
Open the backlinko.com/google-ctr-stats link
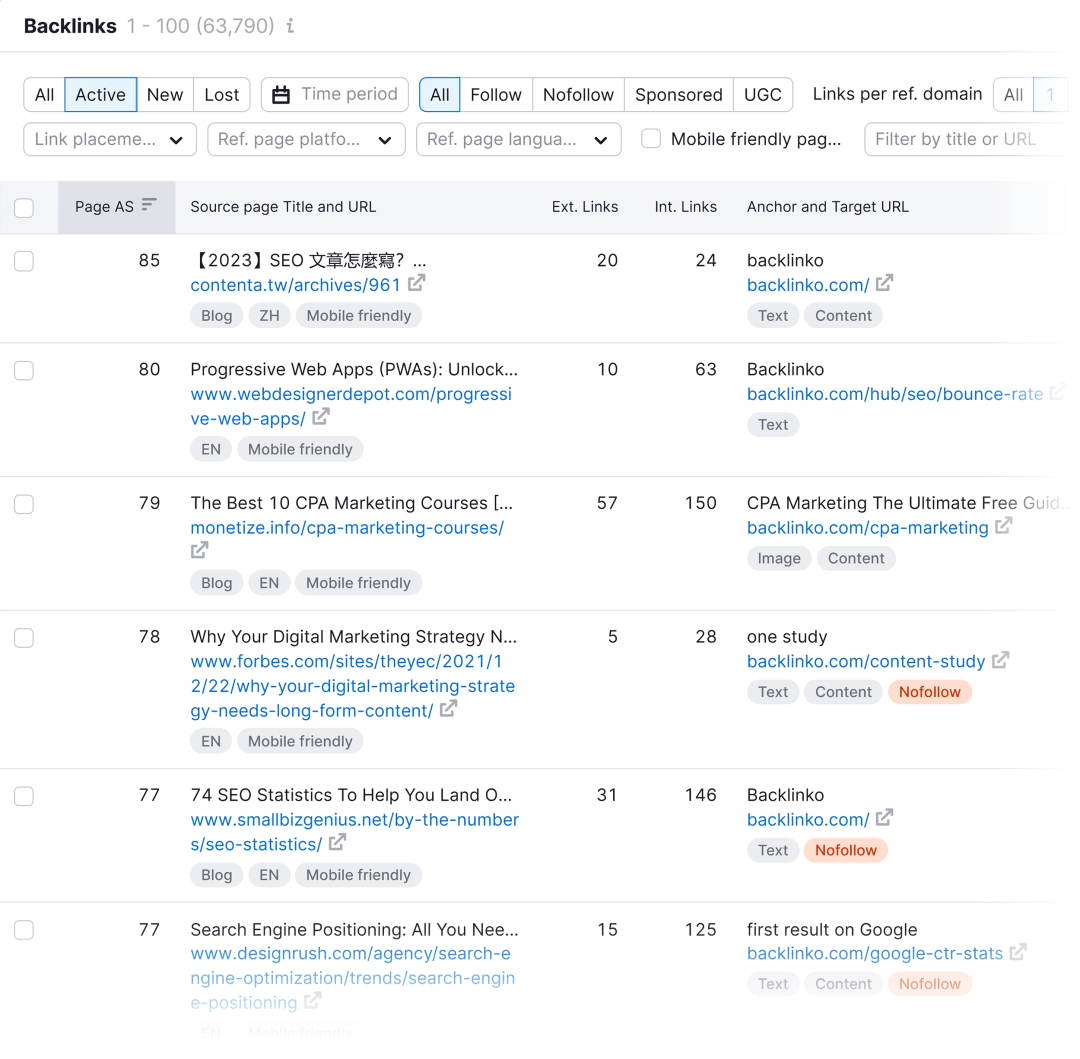pyautogui.click(x=875, y=953)
